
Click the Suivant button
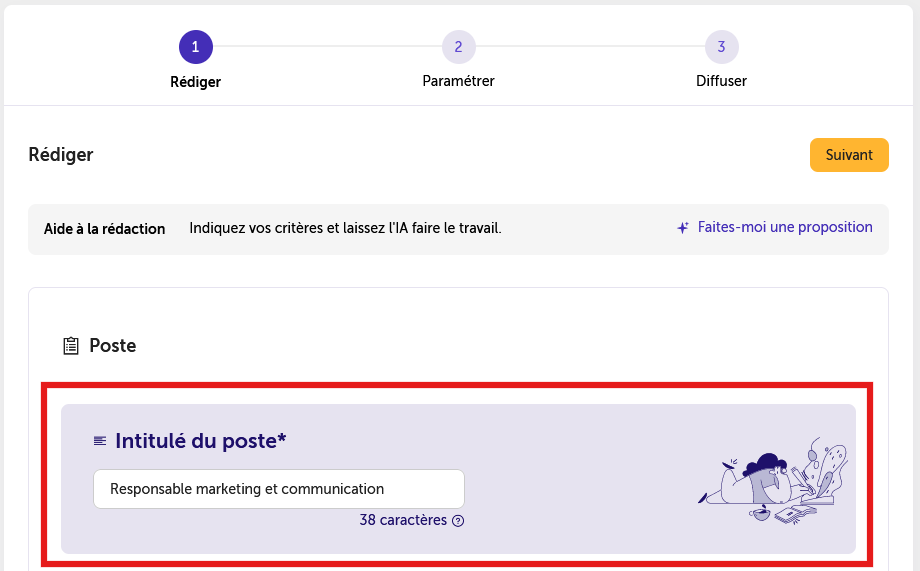(849, 155)
